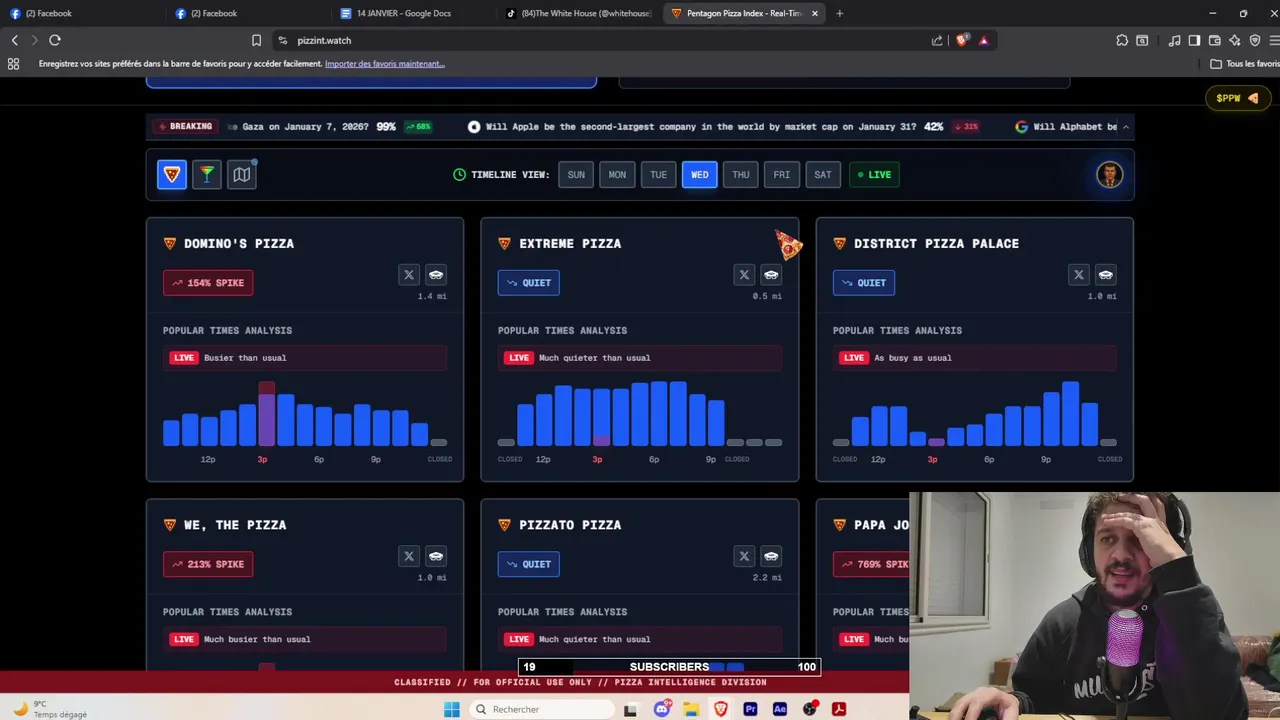Open browser extensions puzzle icon
This screenshot has width=1280, height=720.
pos(1122,40)
